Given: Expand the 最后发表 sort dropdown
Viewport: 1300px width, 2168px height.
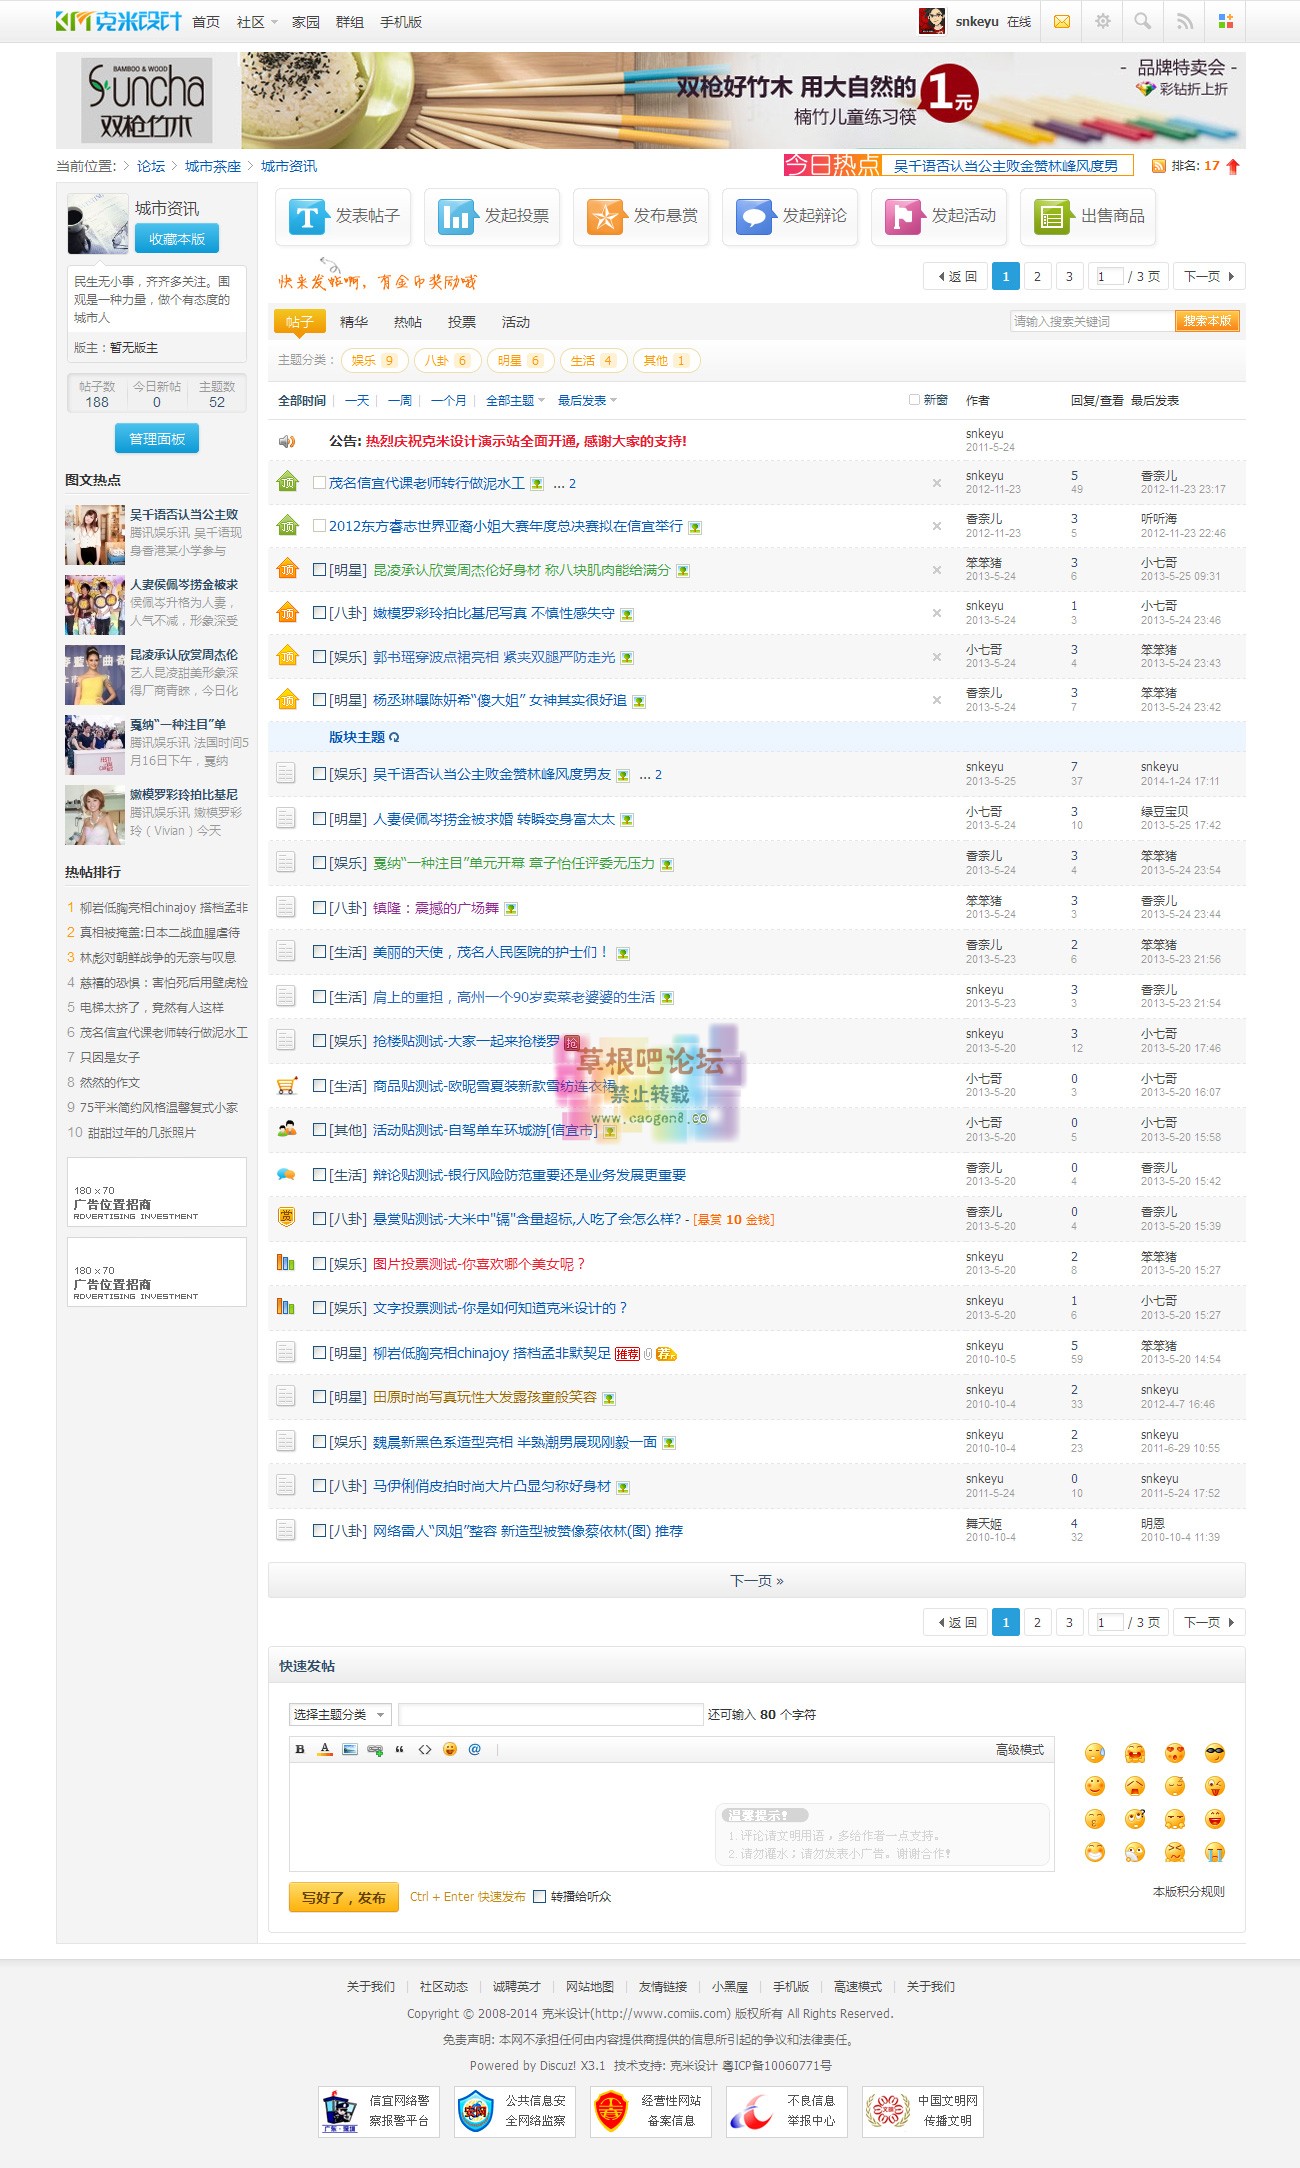Looking at the screenshot, I should click(587, 401).
